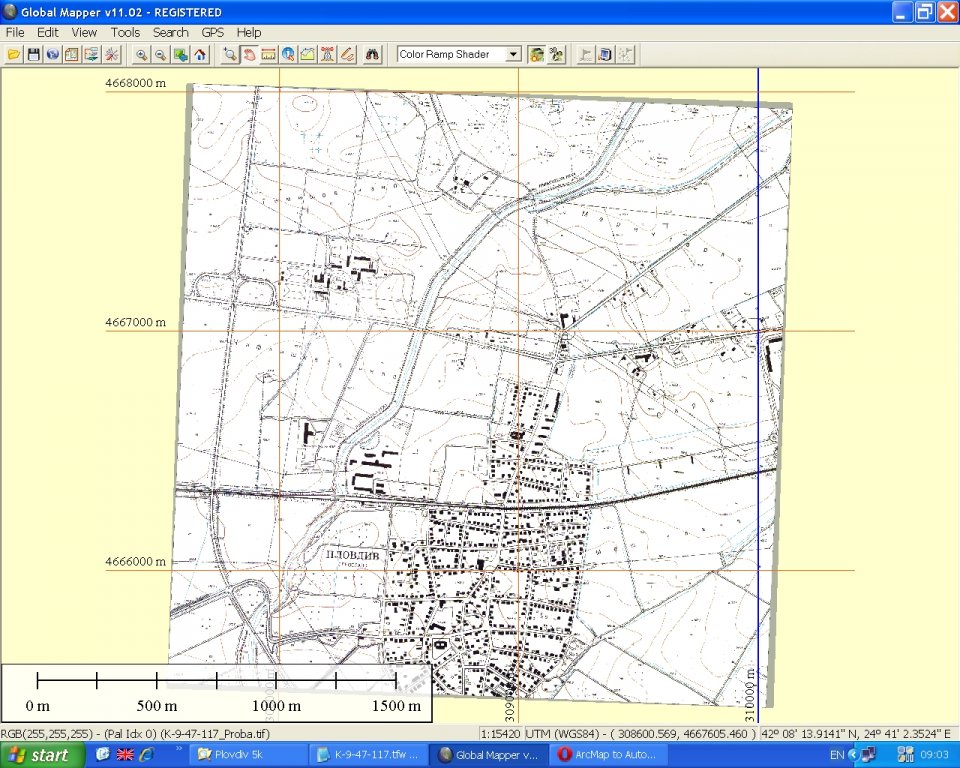This screenshot has height=768, width=960.
Task: Click the Save workspace disk icon
Action: pyautogui.click(x=33, y=55)
